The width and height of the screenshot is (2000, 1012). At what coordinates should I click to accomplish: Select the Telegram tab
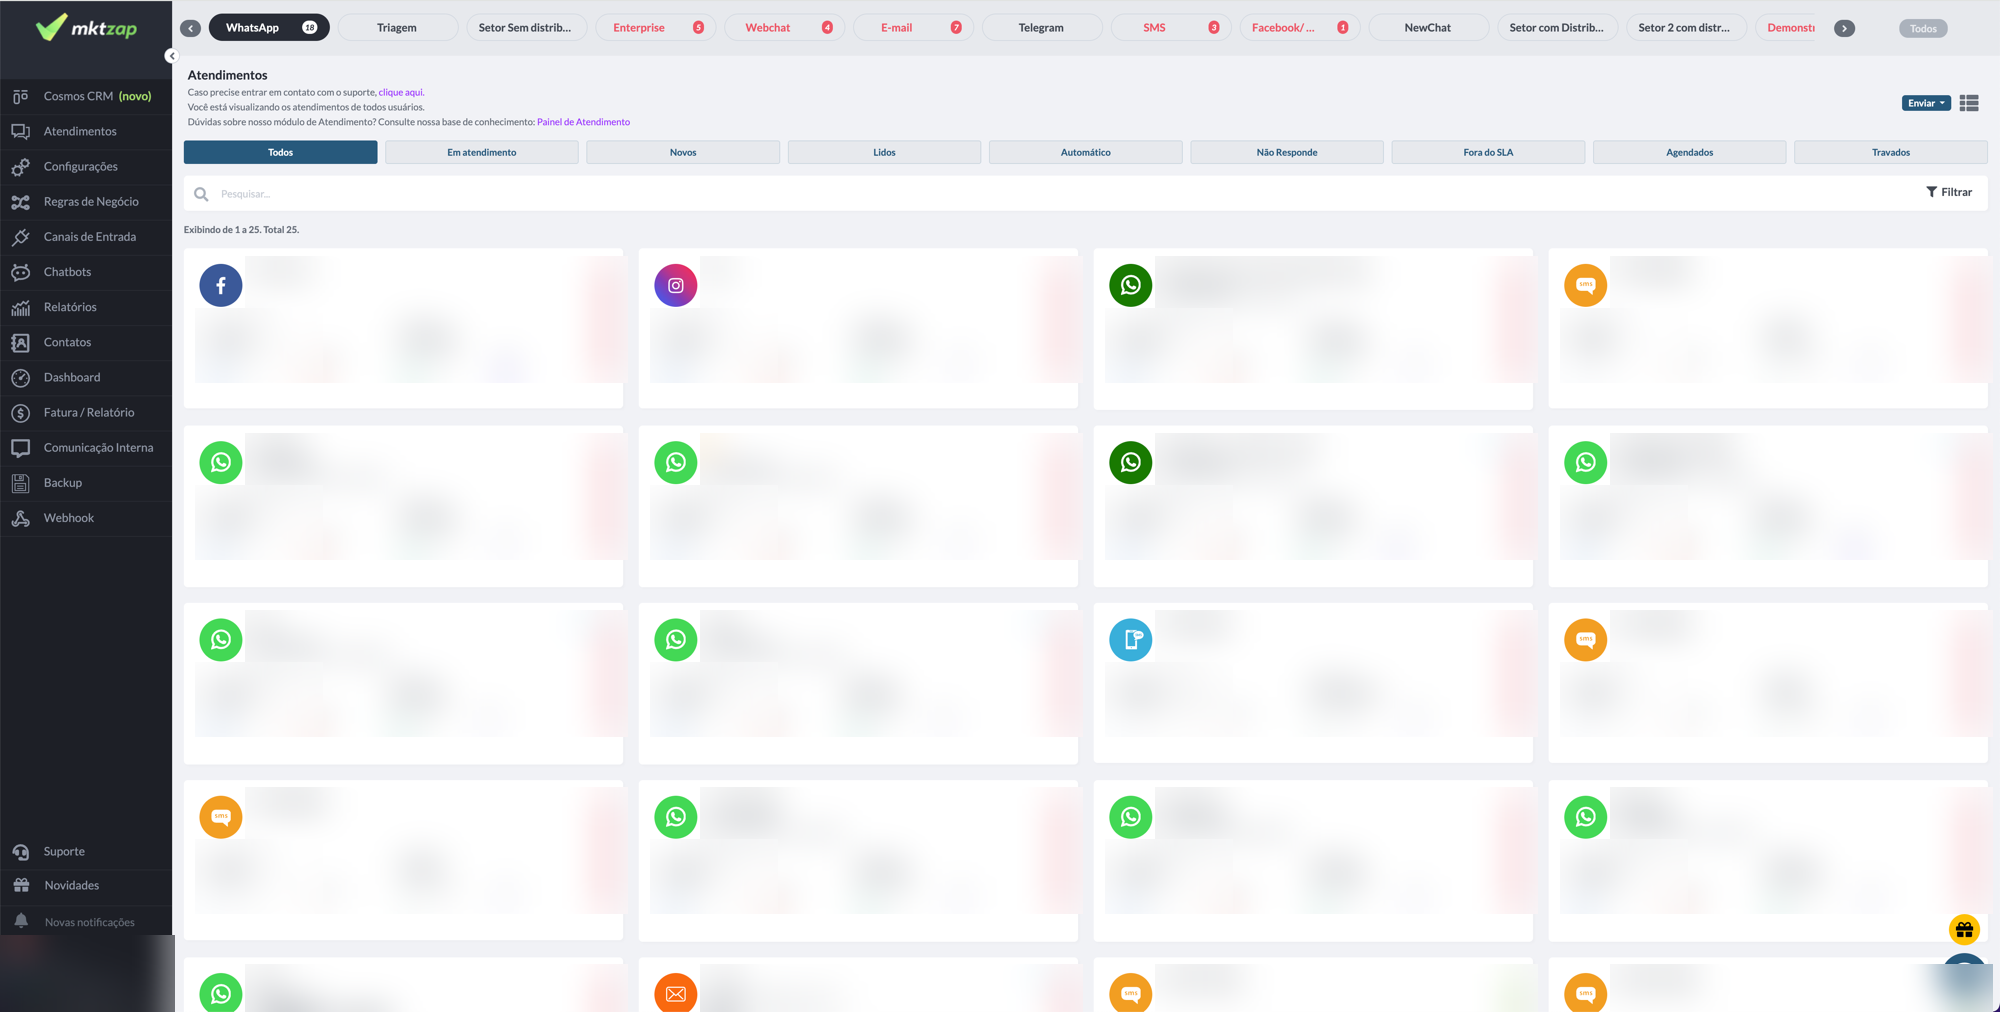coord(1041,28)
